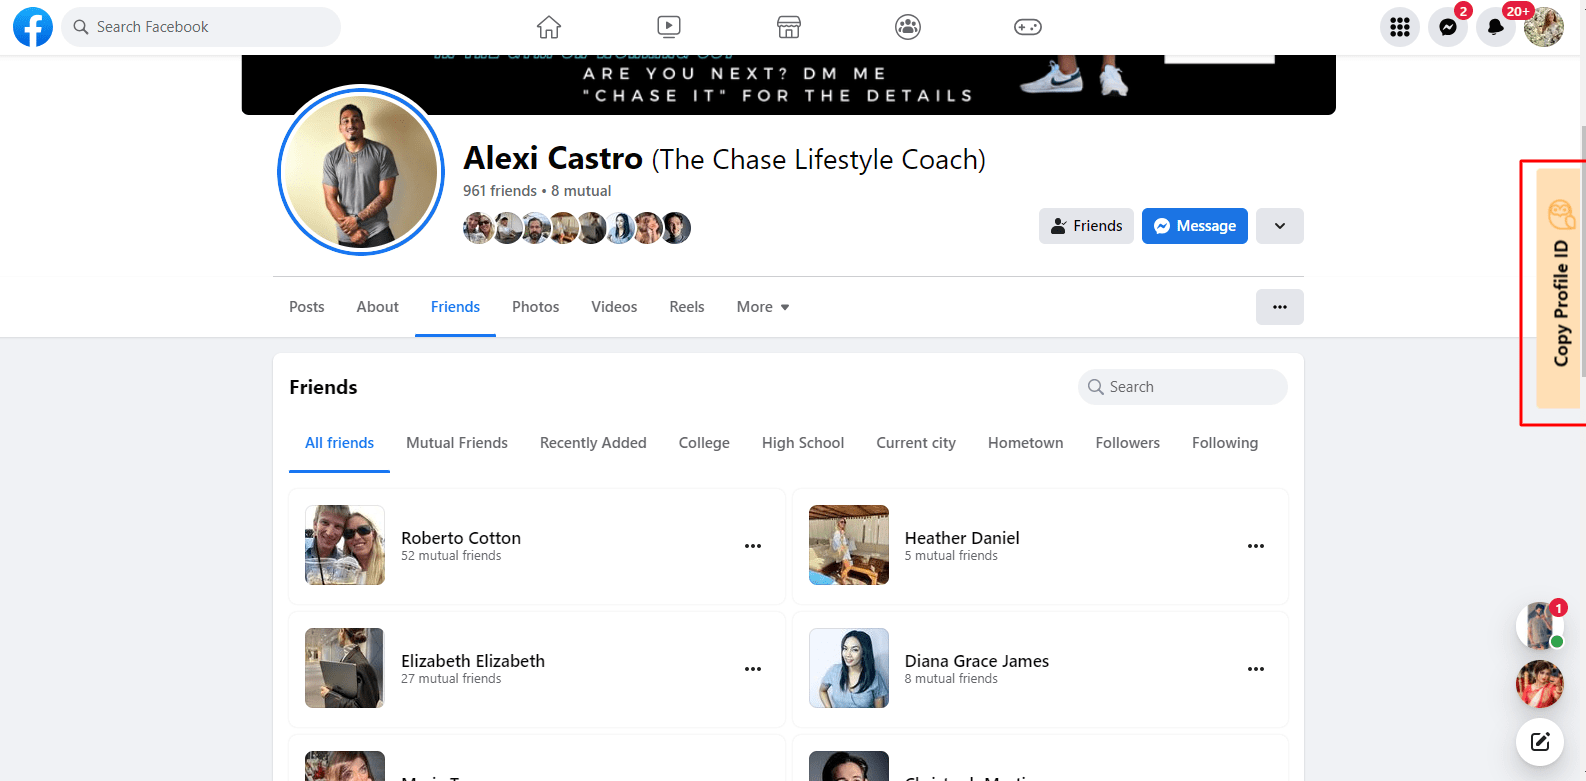Filter friends by College

[x=704, y=443]
